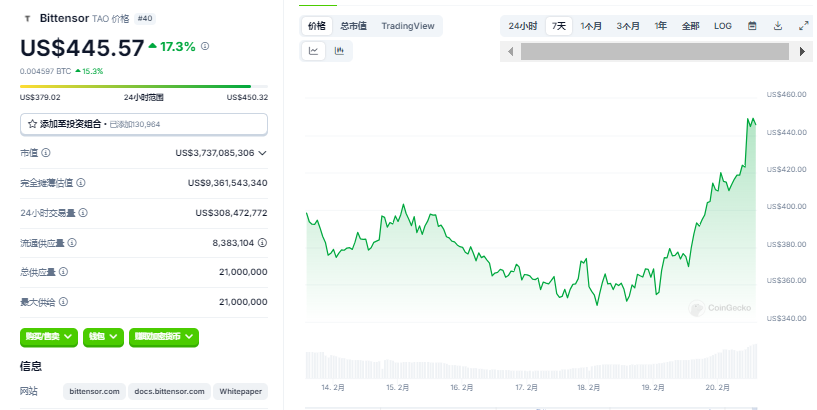Click the left arrow of chart scrollbar

510,51
